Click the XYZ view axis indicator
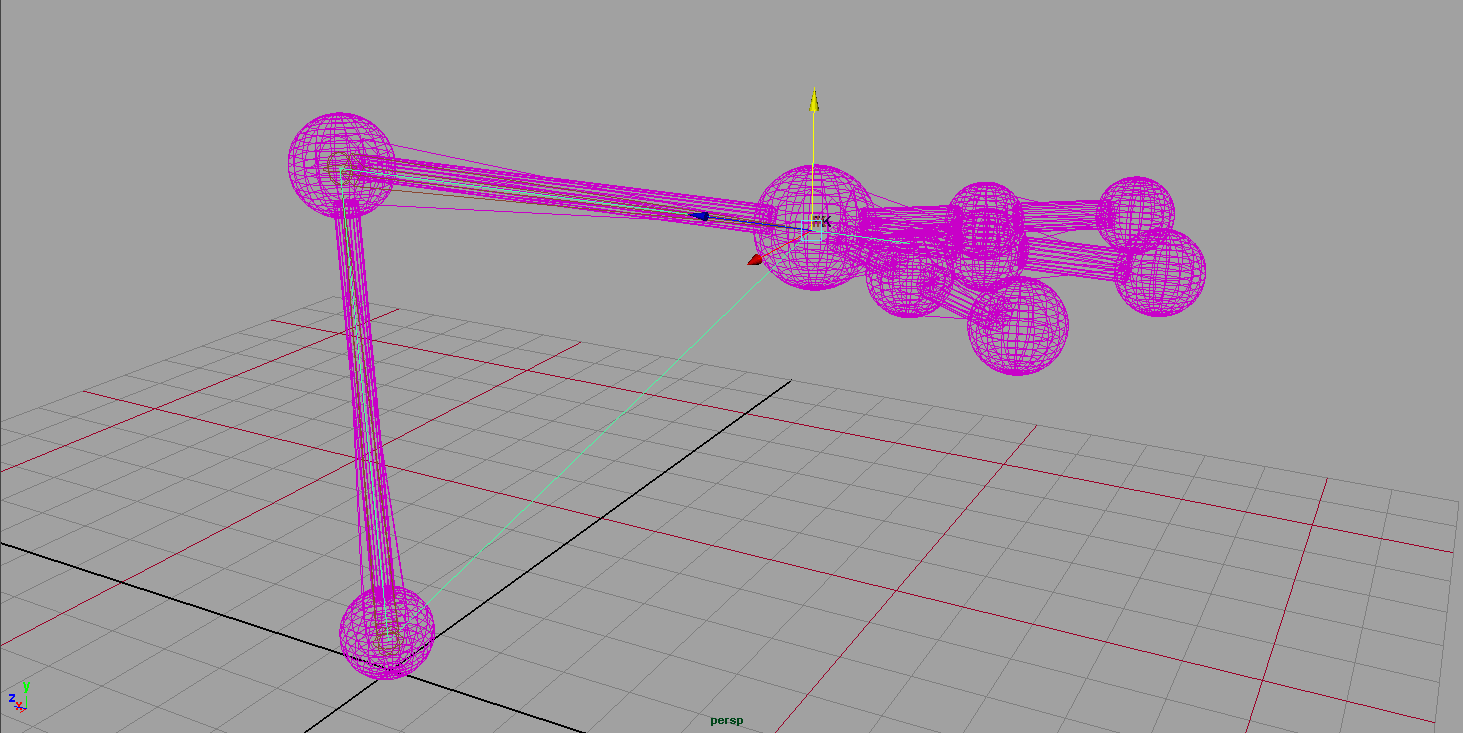The height and width of the screenshot is (733, 1463). 18,696
